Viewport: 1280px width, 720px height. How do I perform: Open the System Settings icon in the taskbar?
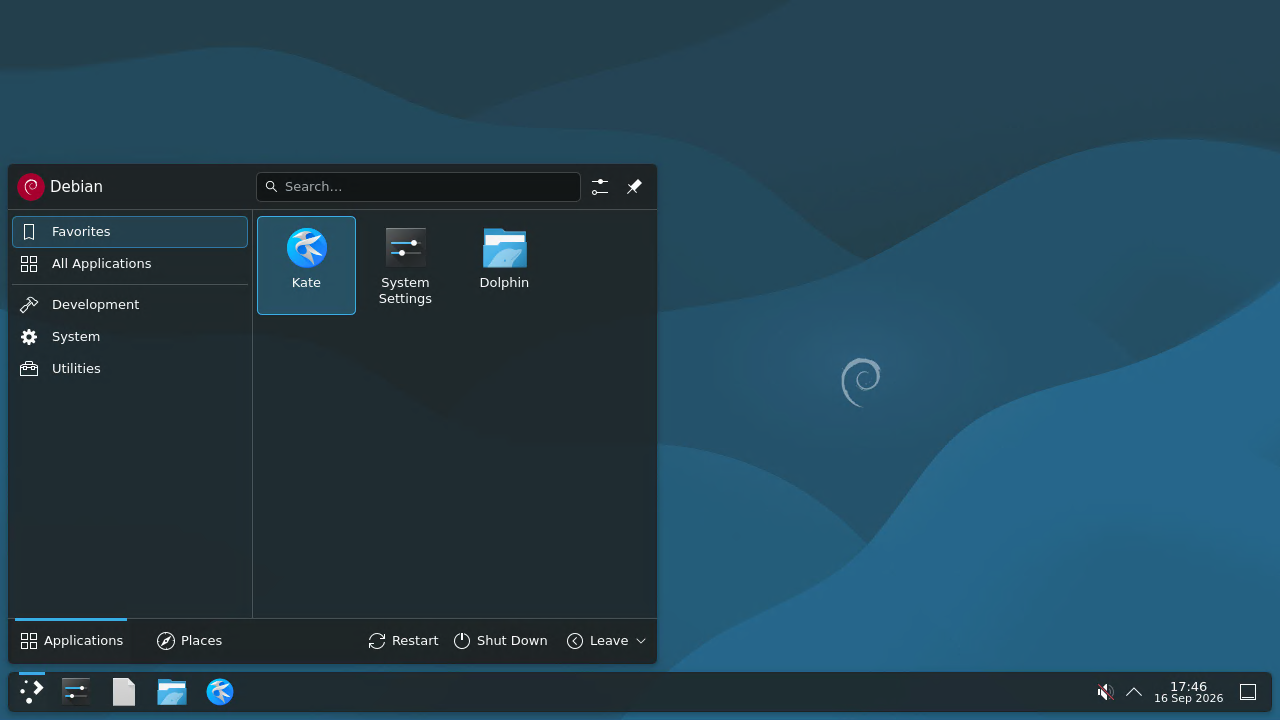[x=76, y=692]
